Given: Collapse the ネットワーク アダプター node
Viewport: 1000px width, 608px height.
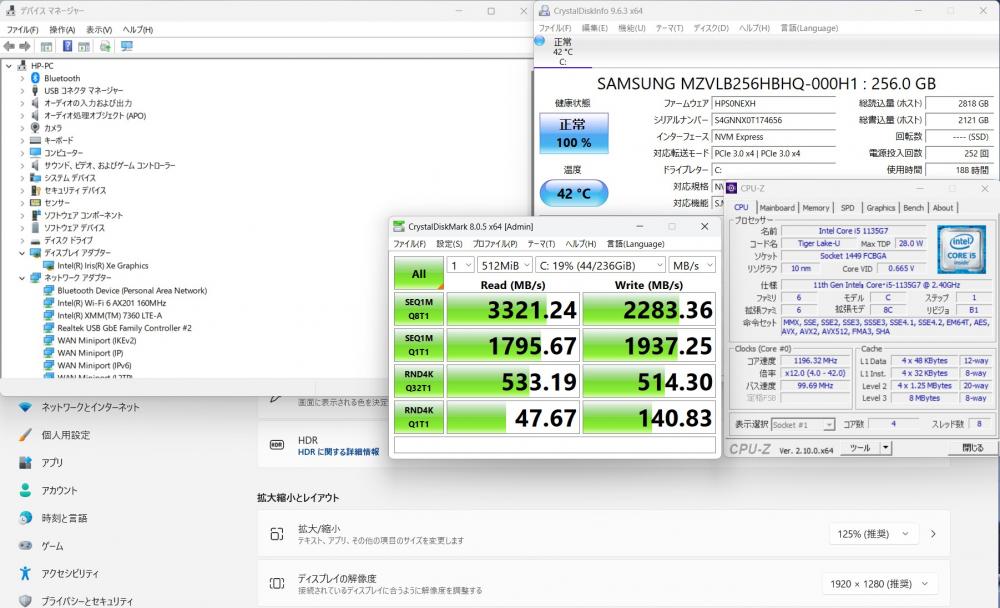Looking at the screenshot, I should point(22,278).
